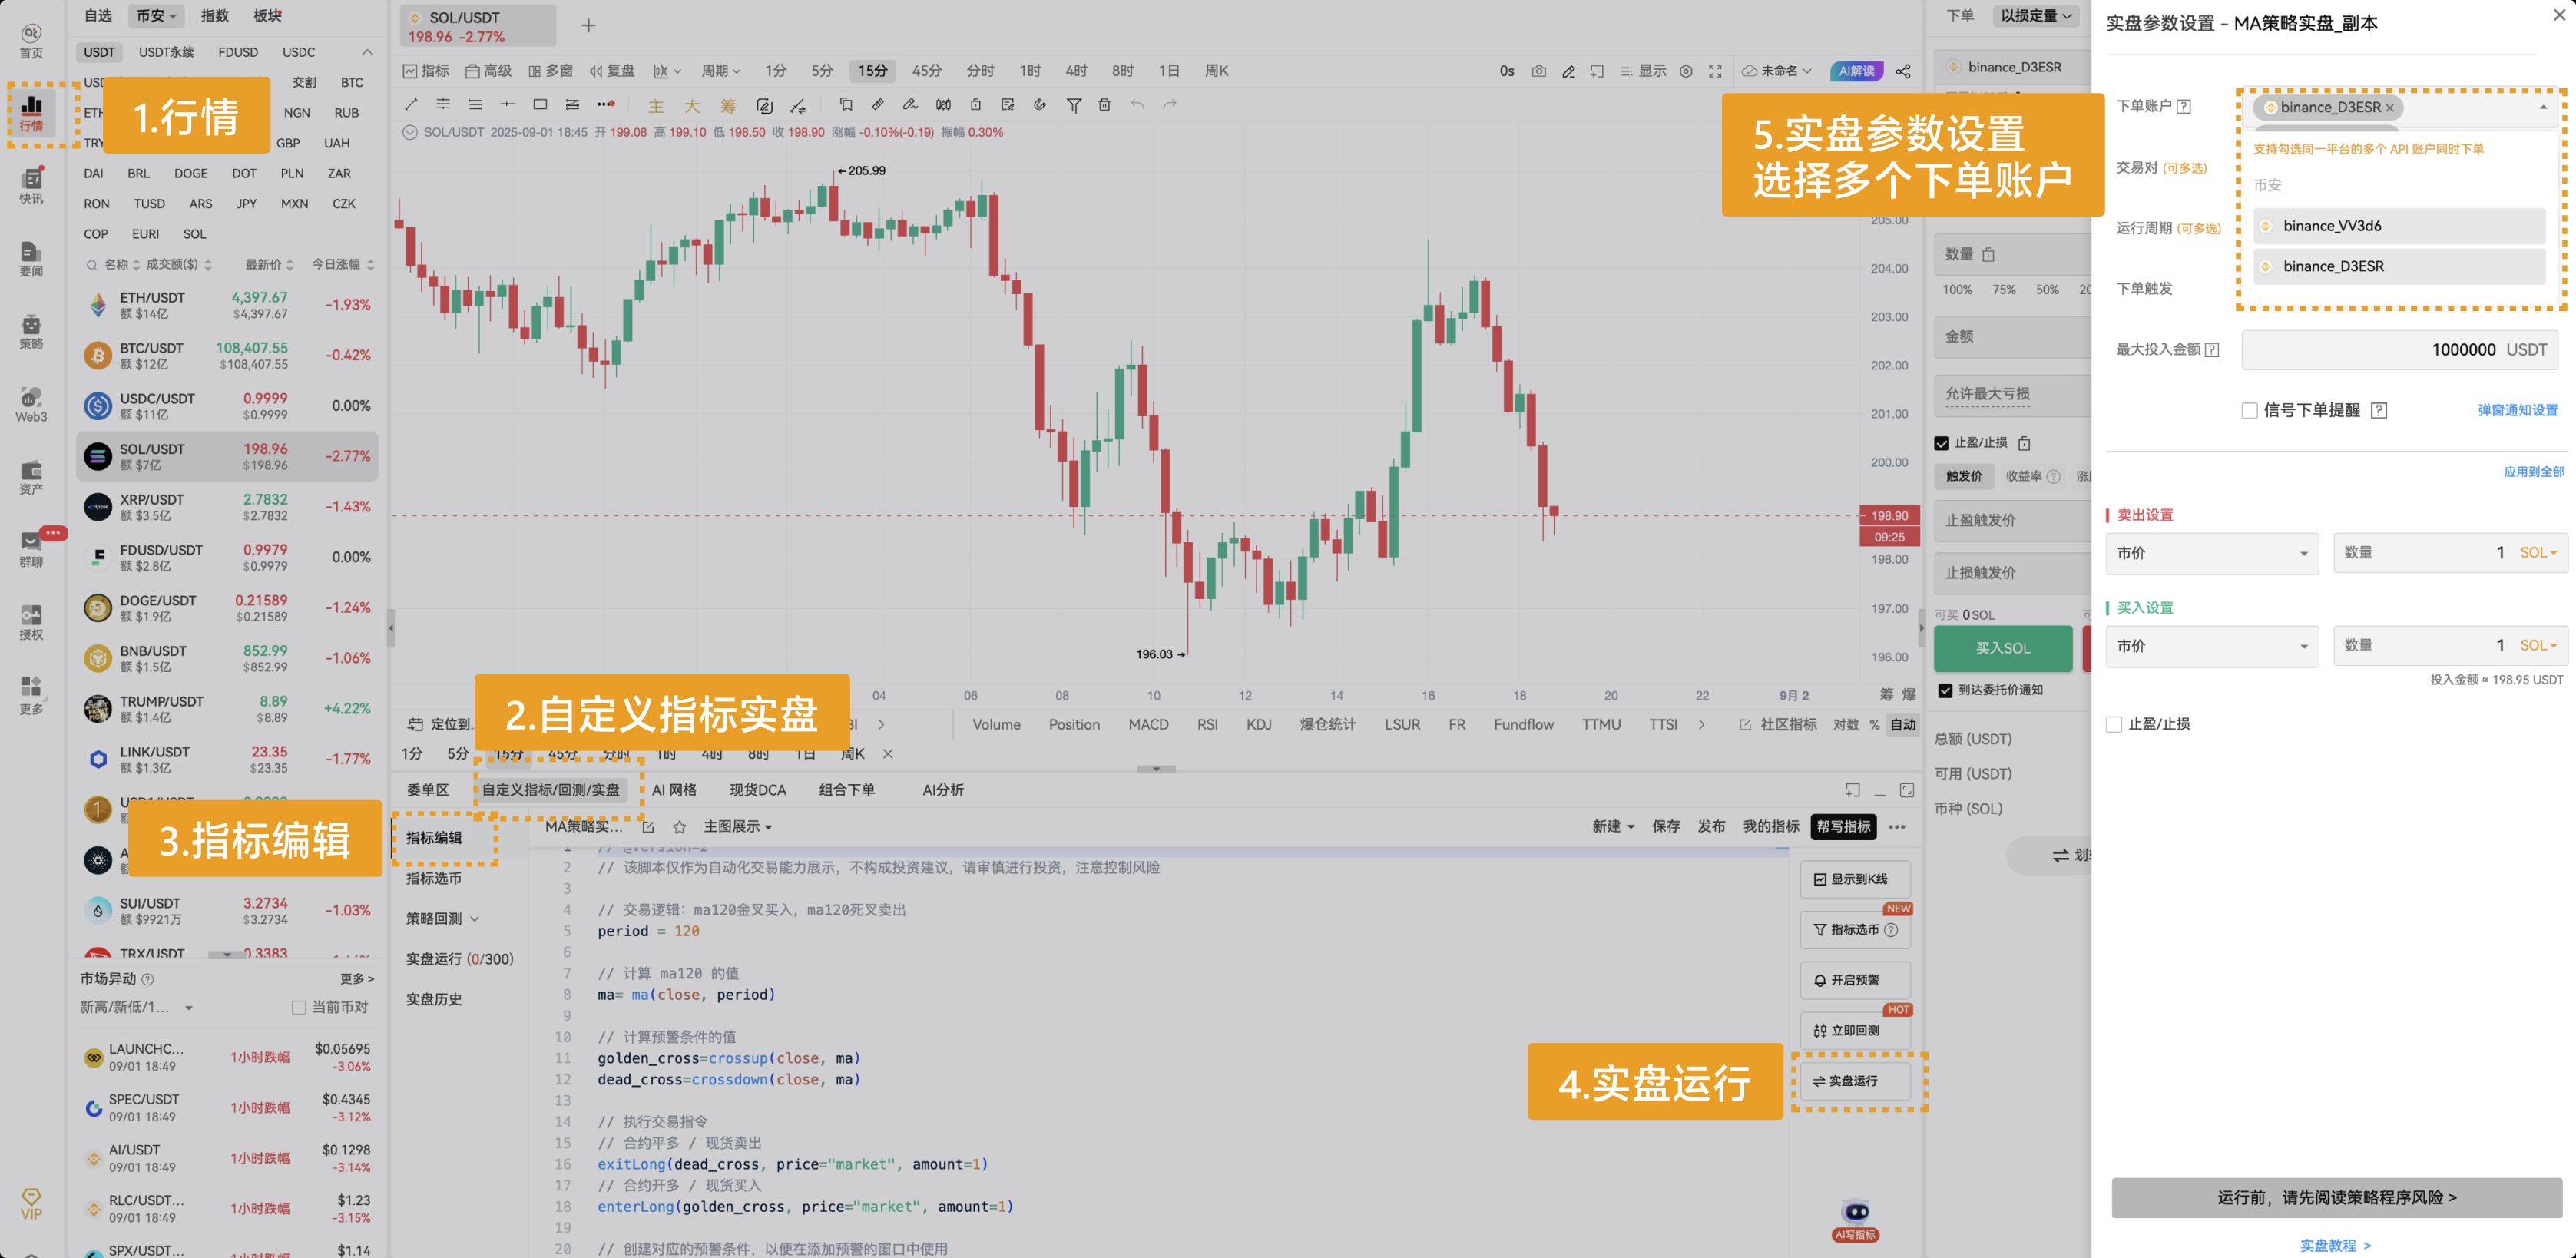Image resolution: width=2576 pixels, height=1258 pixels.
Task: Open the 新建 dropdown in the editor
Action: click(1613, 827)
